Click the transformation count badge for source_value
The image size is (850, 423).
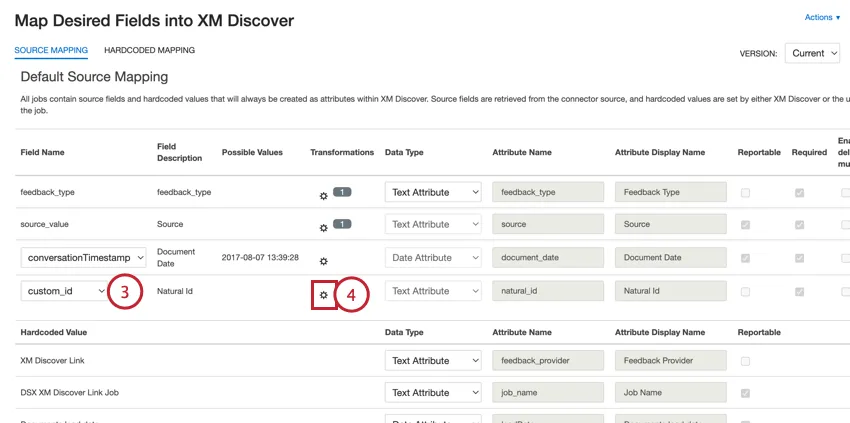pos(342,224)
